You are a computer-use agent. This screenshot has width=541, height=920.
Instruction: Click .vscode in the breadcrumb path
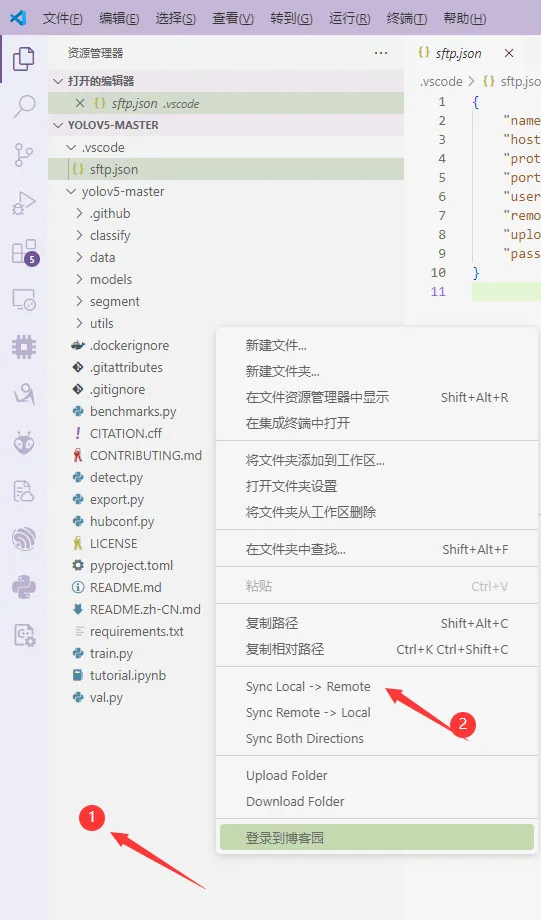441,82
